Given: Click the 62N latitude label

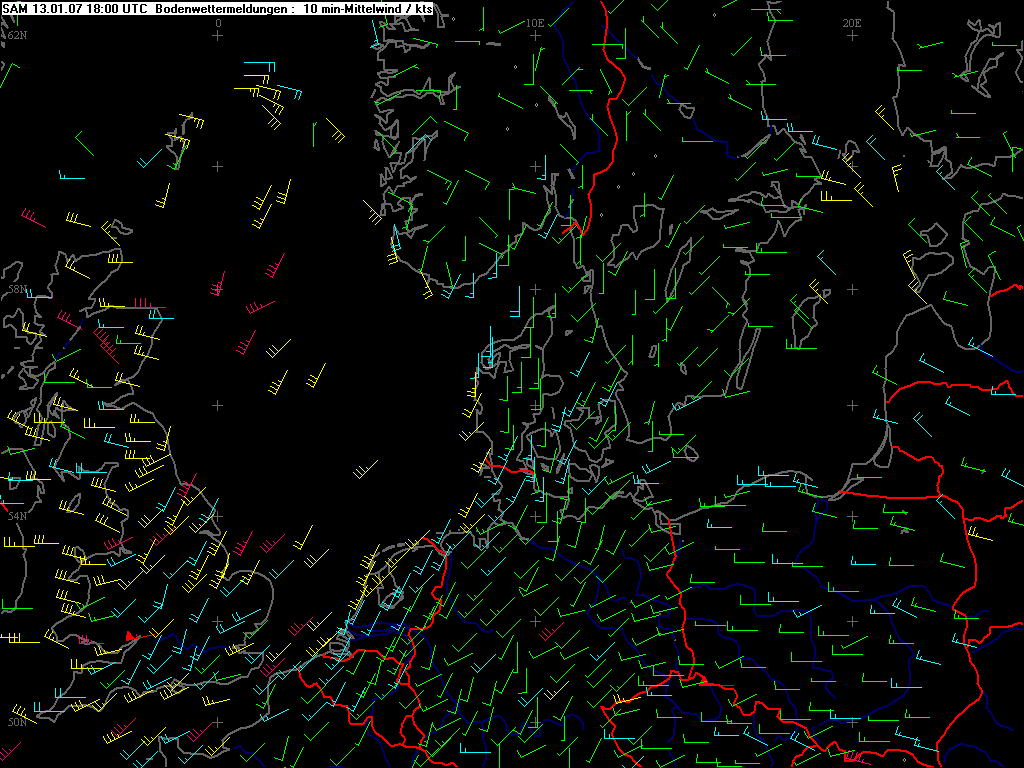Looking at the screenshot, I should click(16, 35).
